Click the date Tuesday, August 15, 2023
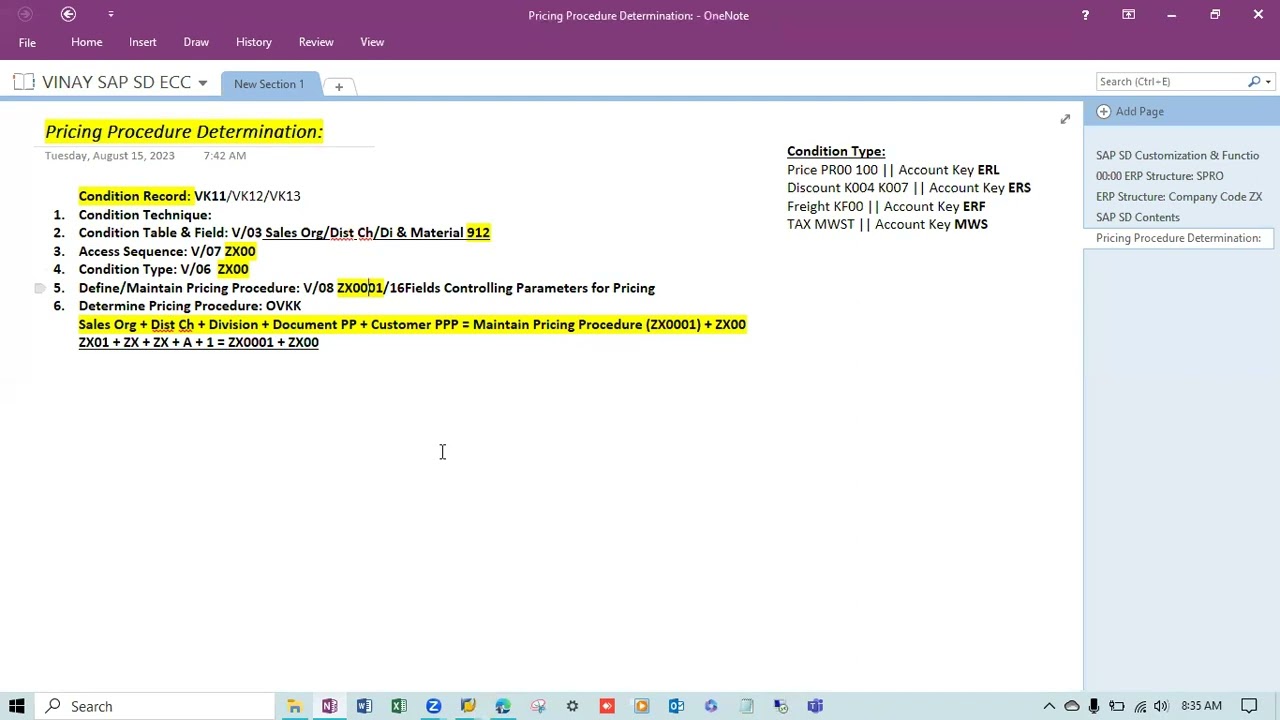Image resolution: width=1280 pixels, height=720 pixels. 110,156
